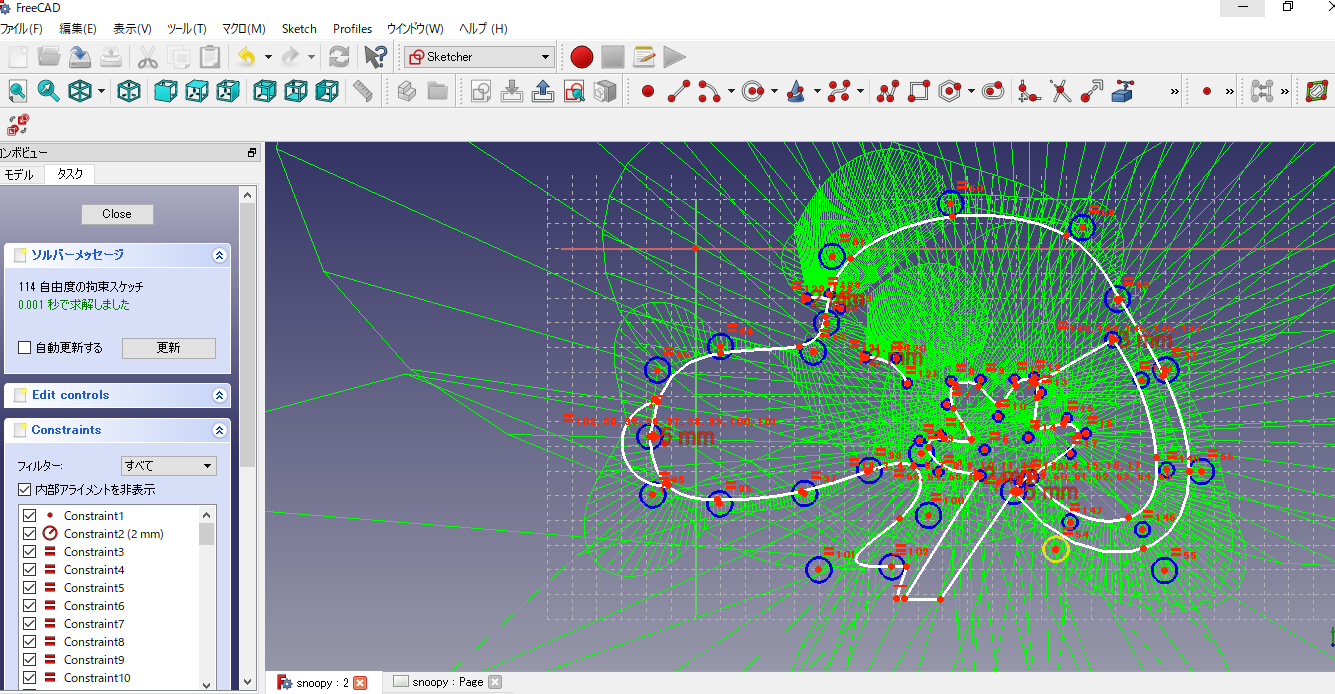Start macro recording with red circle button
The height and width of the screenshot is (694, 1335).
(582, 57)
